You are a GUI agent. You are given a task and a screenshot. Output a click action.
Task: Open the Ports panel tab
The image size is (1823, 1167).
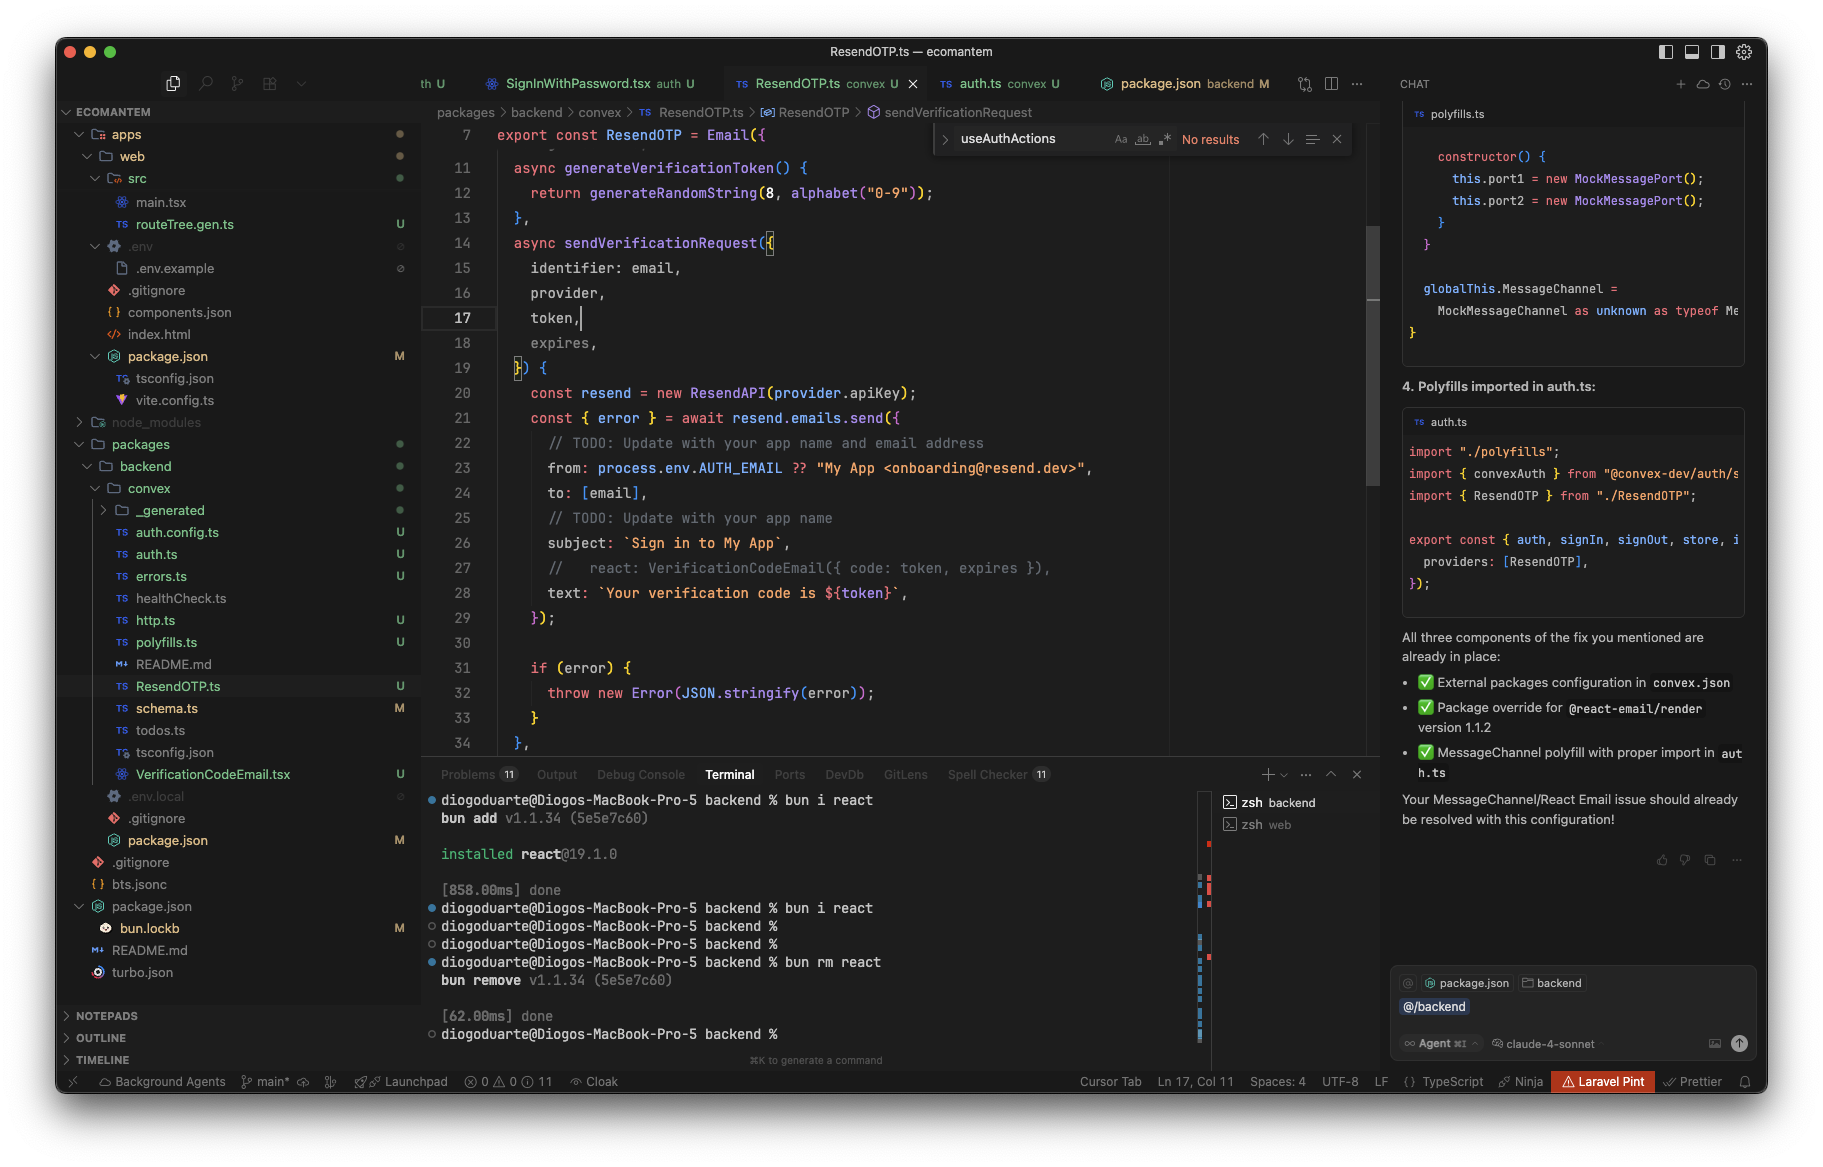pos(789,775)
